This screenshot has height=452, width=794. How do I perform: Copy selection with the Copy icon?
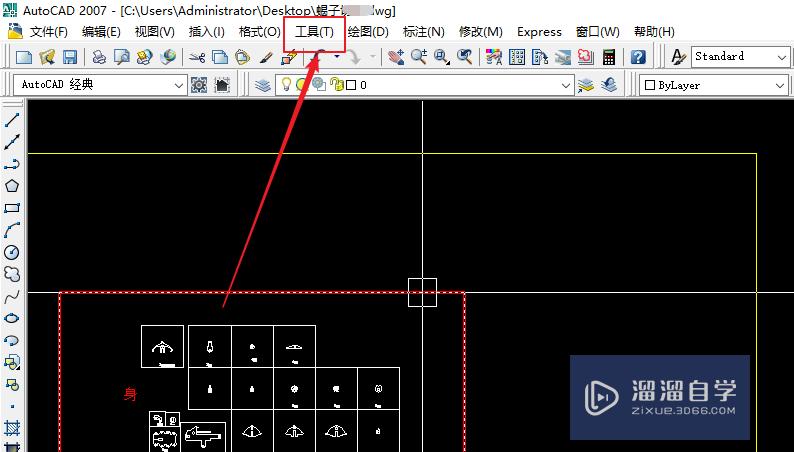click(219, 57)
